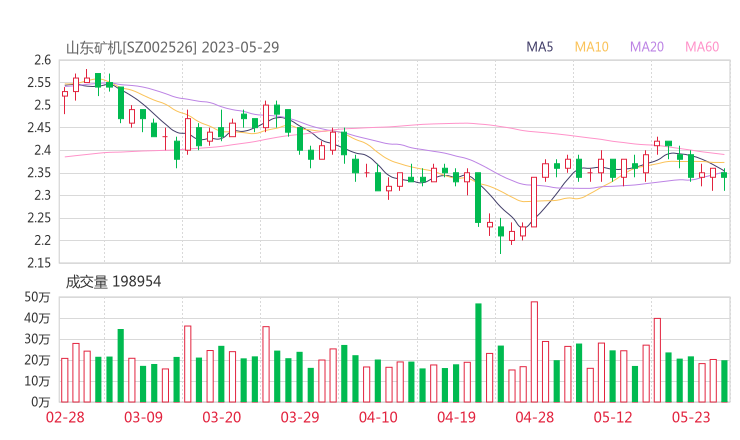The width and height of the screenshot is (740, 440).
Task: Click the 2.15 price axis label
Action: click(39, 263)
